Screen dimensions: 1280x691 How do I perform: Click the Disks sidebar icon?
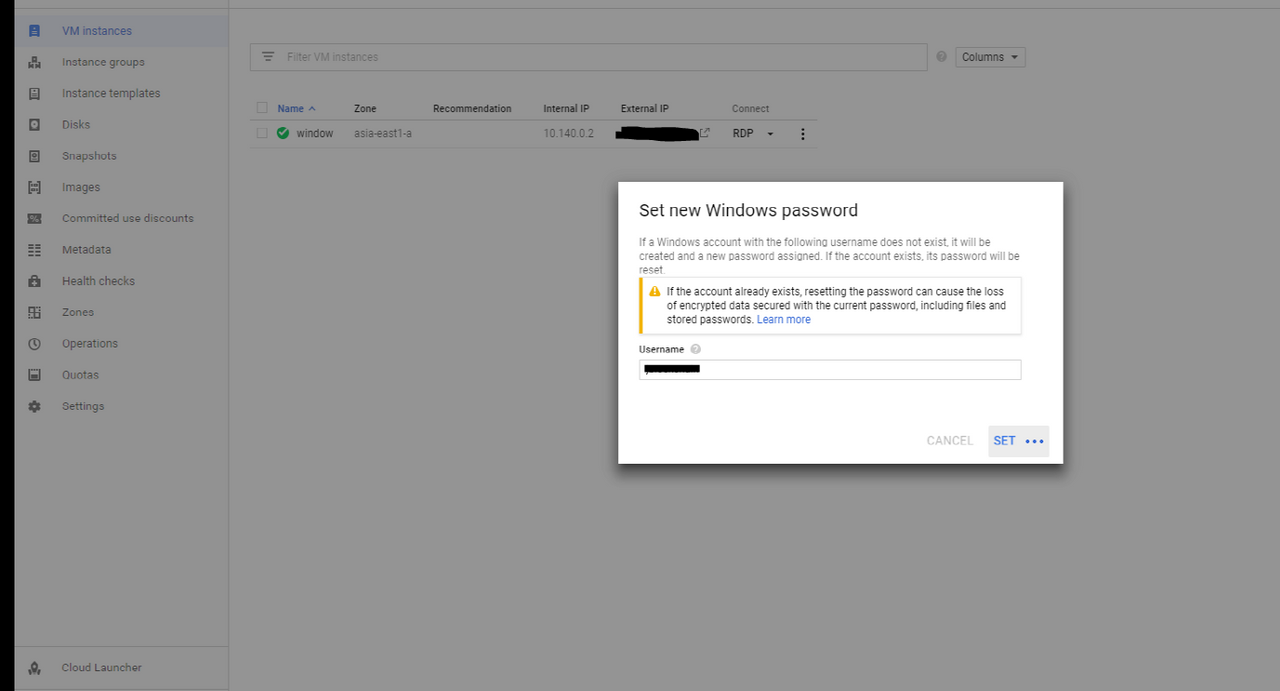35,125
